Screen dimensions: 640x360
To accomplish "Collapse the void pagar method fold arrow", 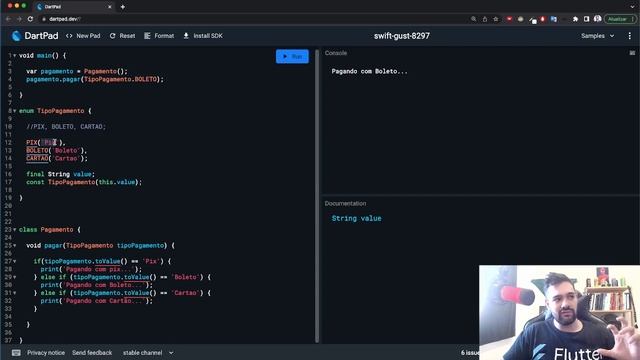I will click(x=15, y=246).
